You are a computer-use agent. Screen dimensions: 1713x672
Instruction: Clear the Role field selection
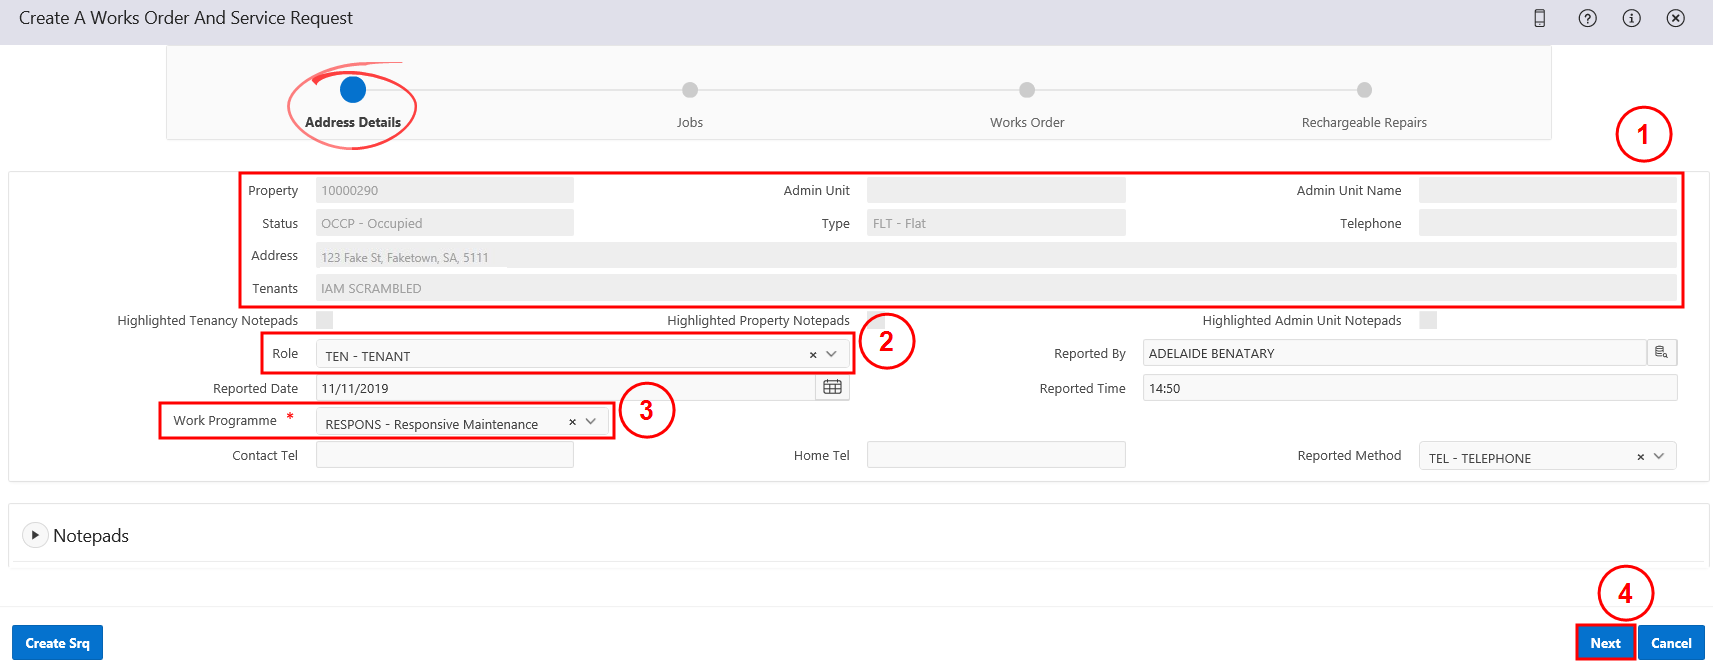coord(813,355)
